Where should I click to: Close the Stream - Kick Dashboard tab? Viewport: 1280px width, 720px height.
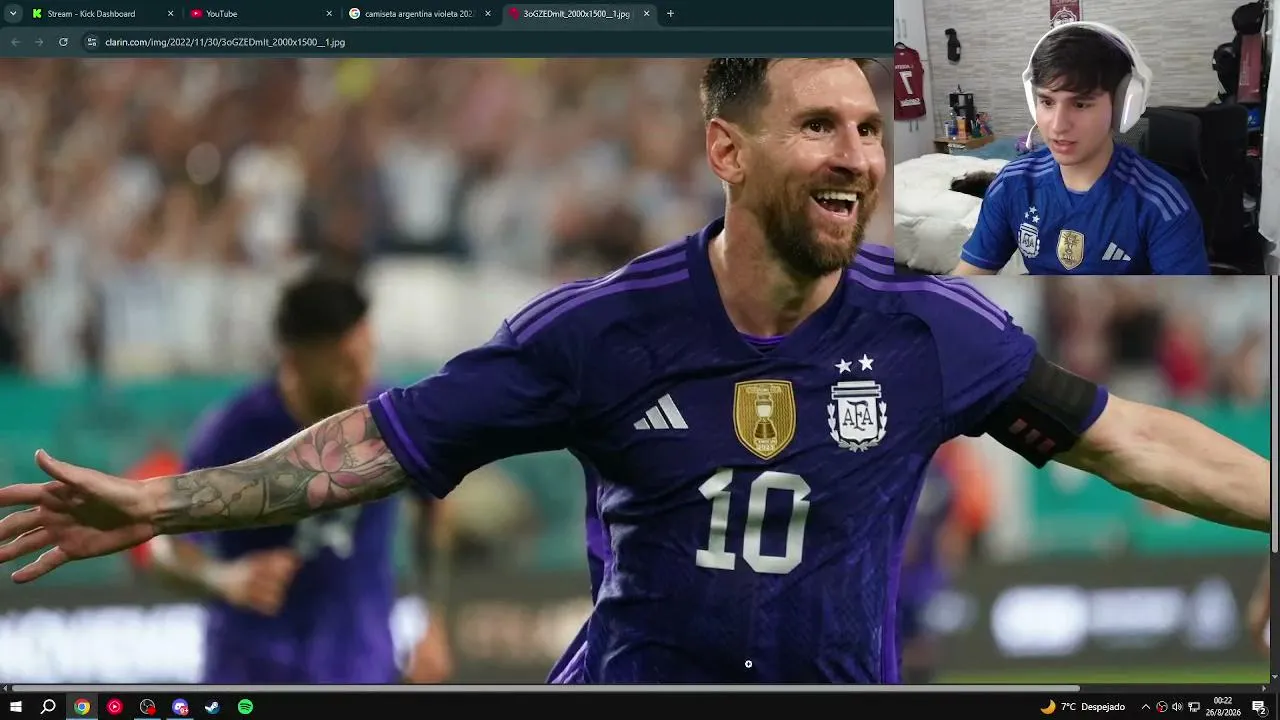(170, 14)
